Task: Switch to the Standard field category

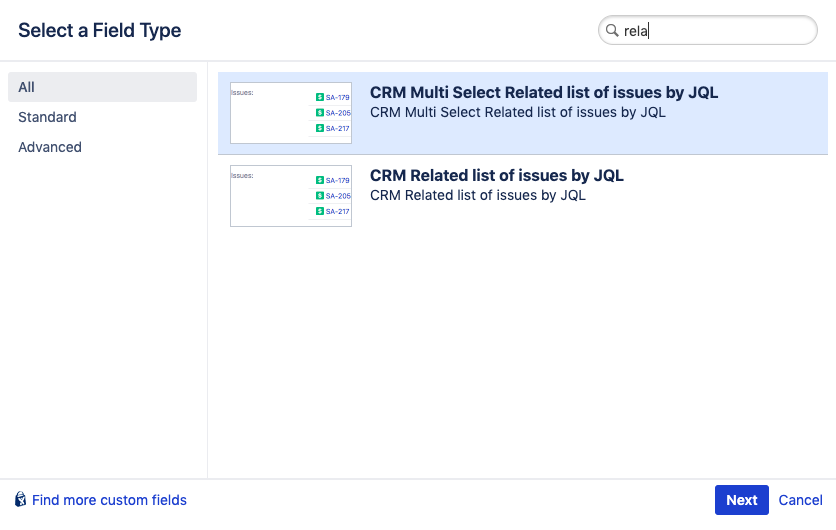Action: point(47,117)
